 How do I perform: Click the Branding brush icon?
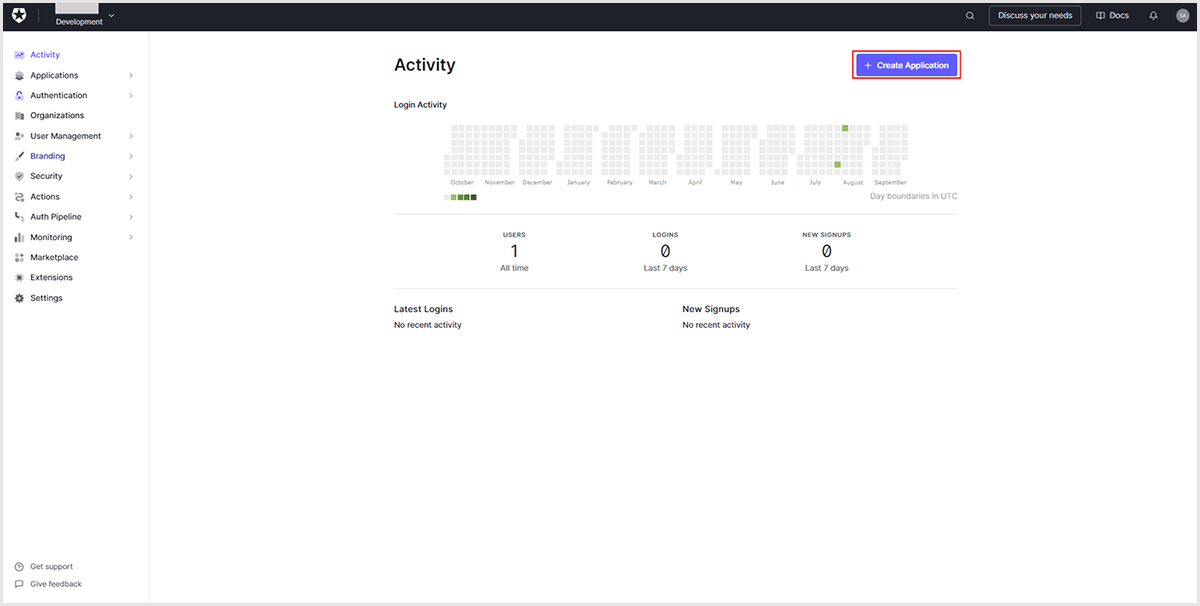coord(20,156)
